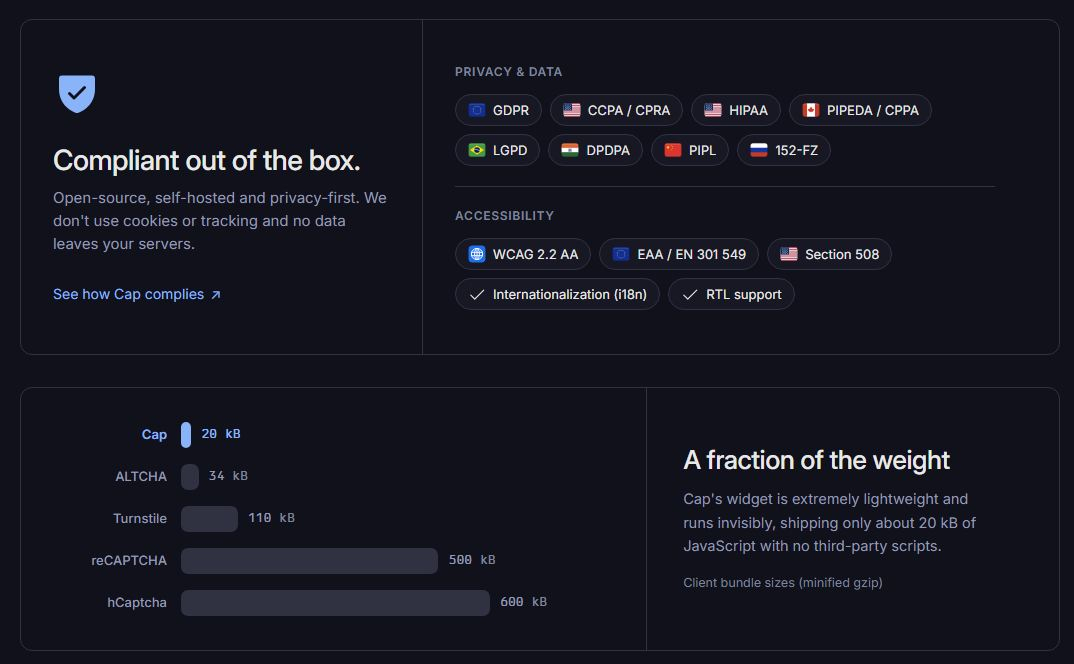Click the RTL support checkmark
The width and height of the screenshot is (1074, 664).
click(x=690, y=295)
